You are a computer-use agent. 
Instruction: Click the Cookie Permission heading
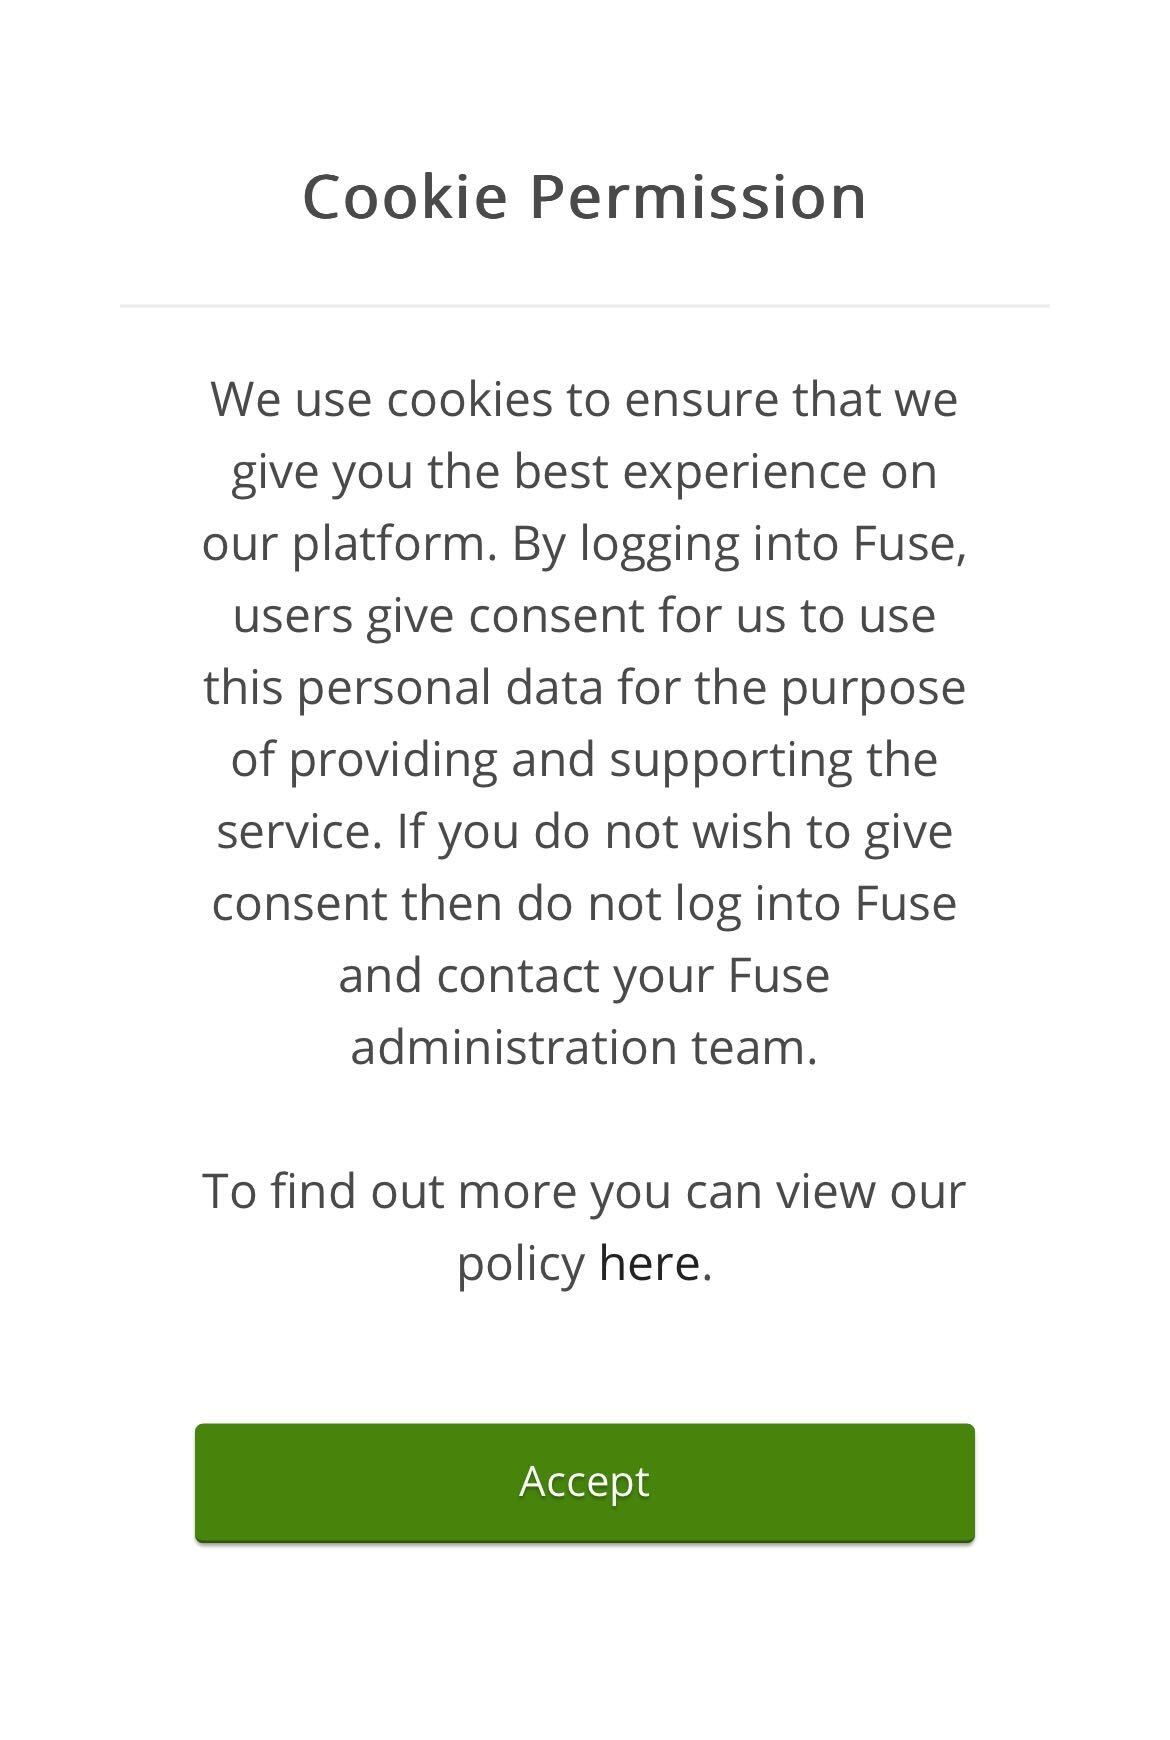584,197
